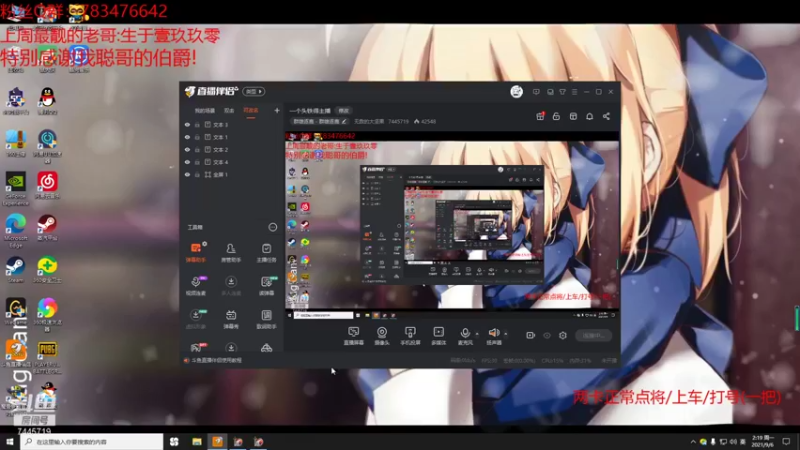
Task: Open the skin (shirt) icon in the title bar
Action: point(562,92)
